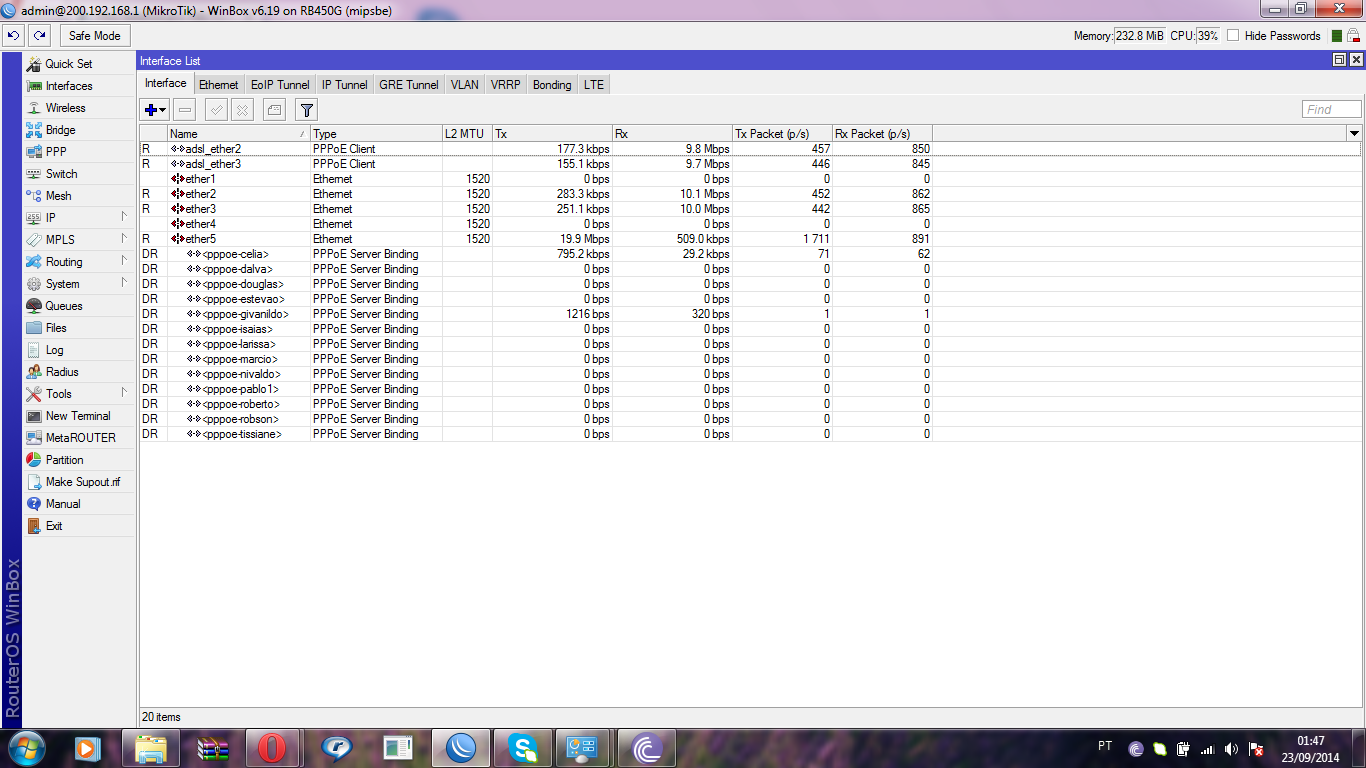Switch to the EoIP Tunnel tab

coord(280,85)
